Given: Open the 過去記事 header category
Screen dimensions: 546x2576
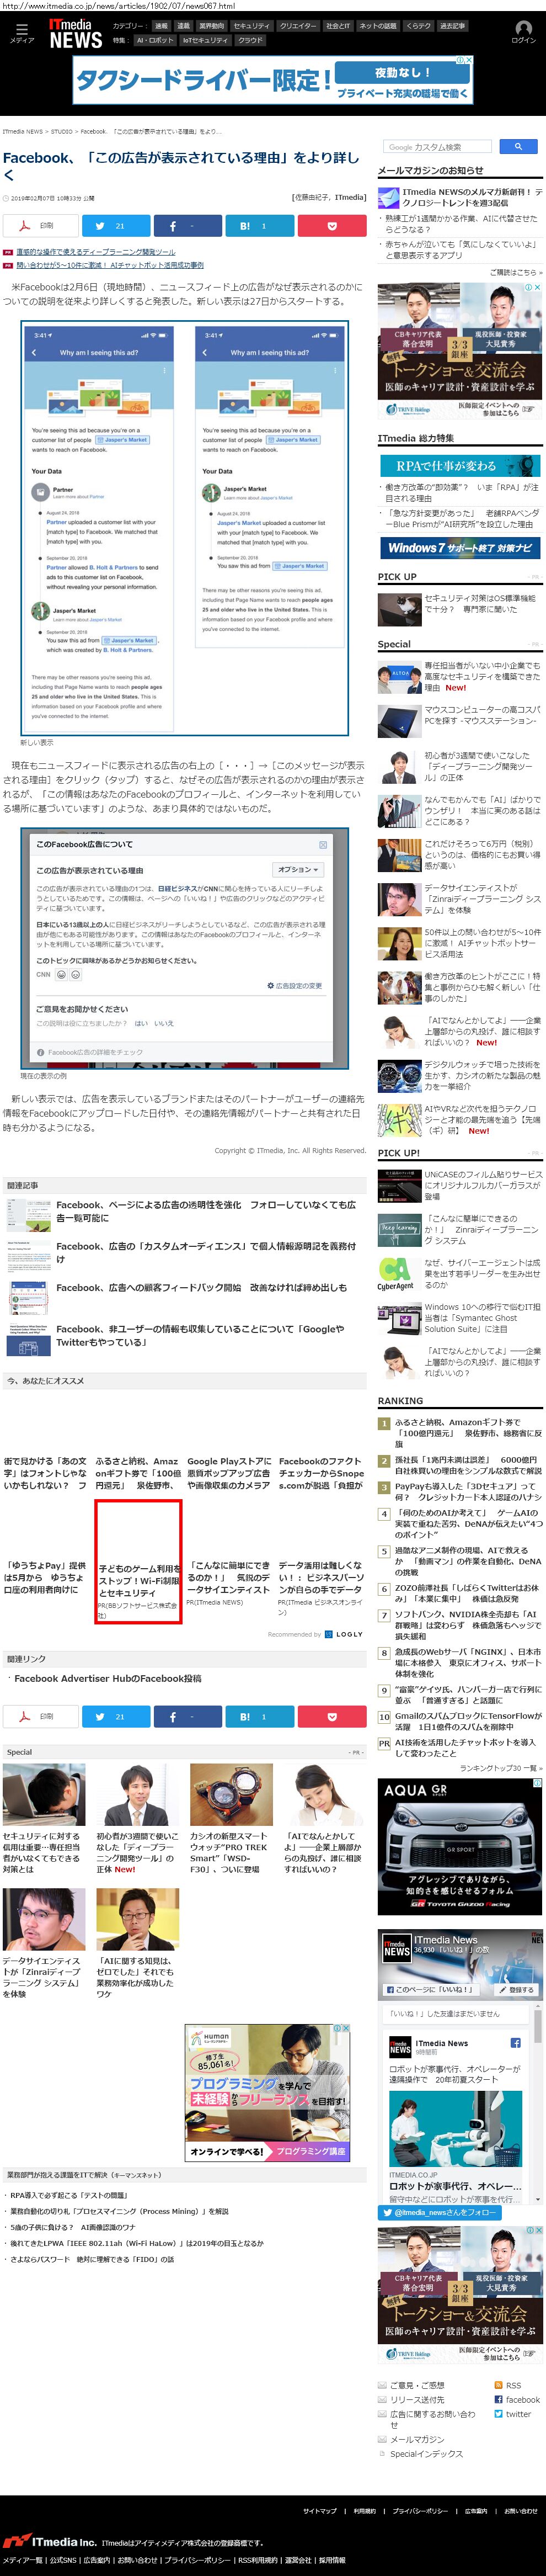Looking at the screenshot, I should tap(452, 26).
